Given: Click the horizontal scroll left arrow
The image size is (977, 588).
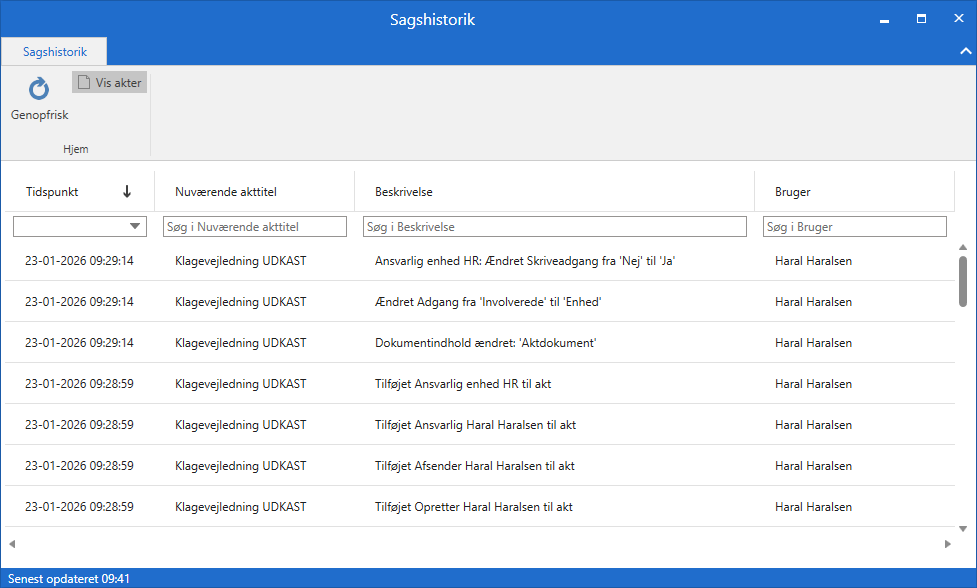Looking at the screenshot, I should click(x=12, y=544).
